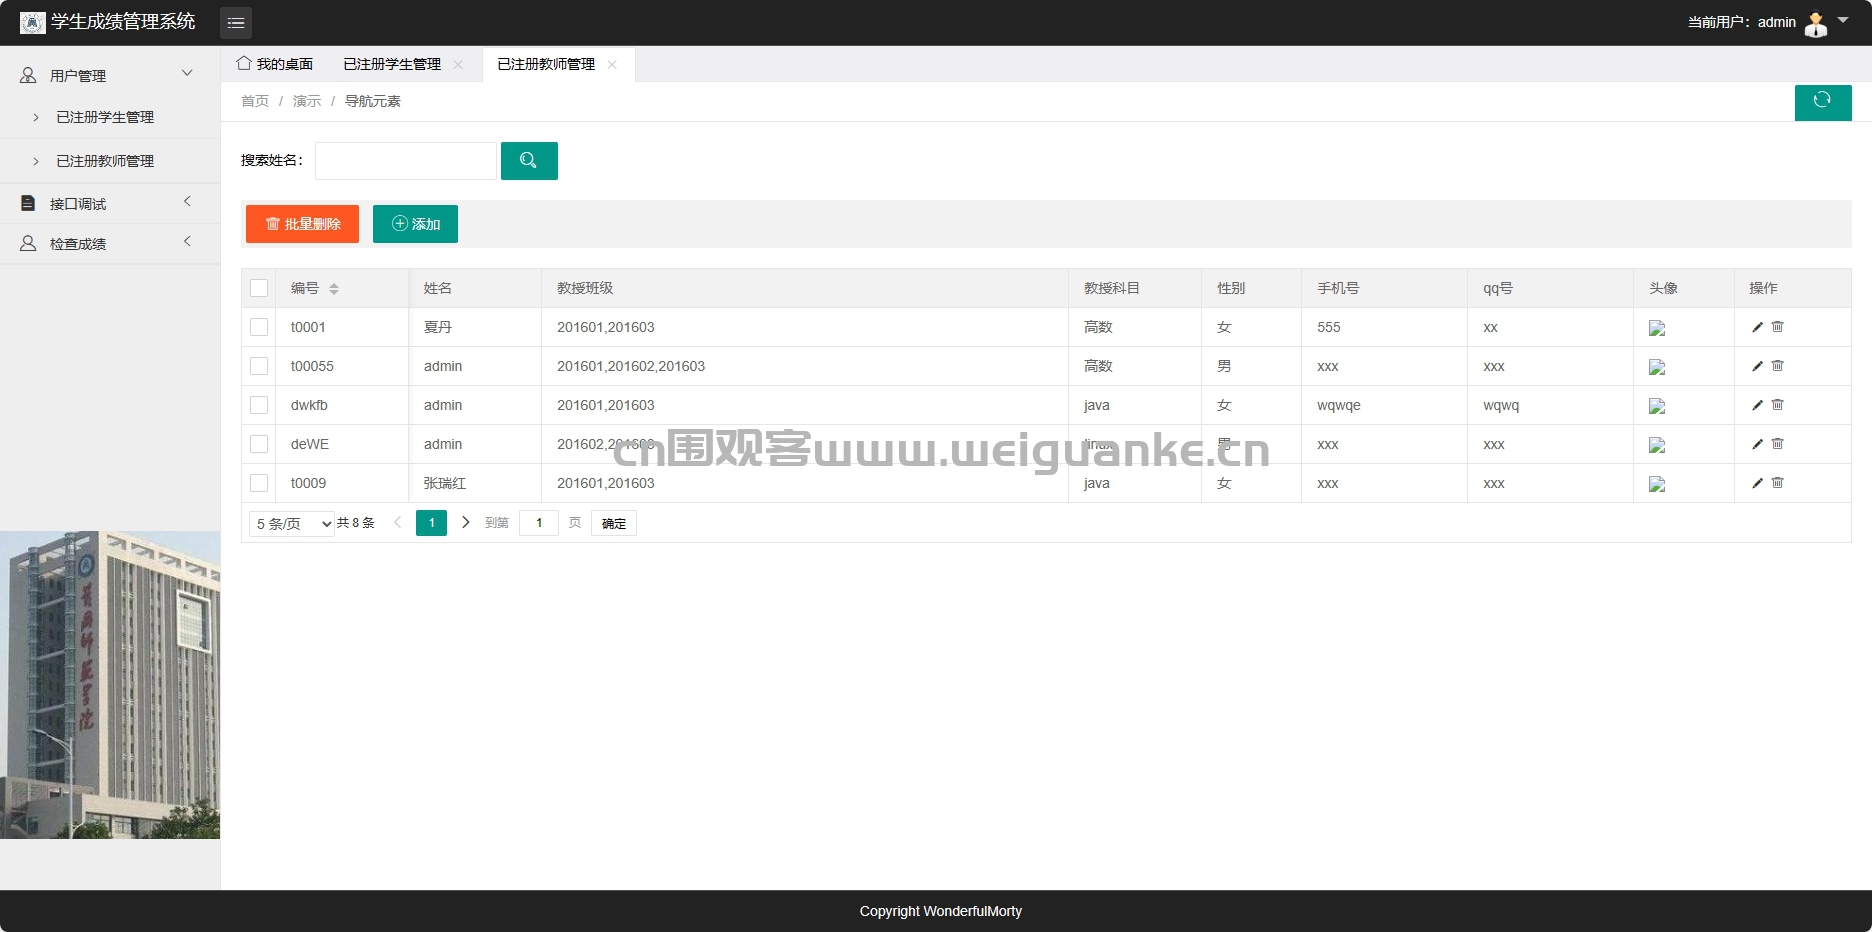Click the 演示 breadcrumb link
The width and height of the screenshot is (1872, 932).
(x=307, y=101)
